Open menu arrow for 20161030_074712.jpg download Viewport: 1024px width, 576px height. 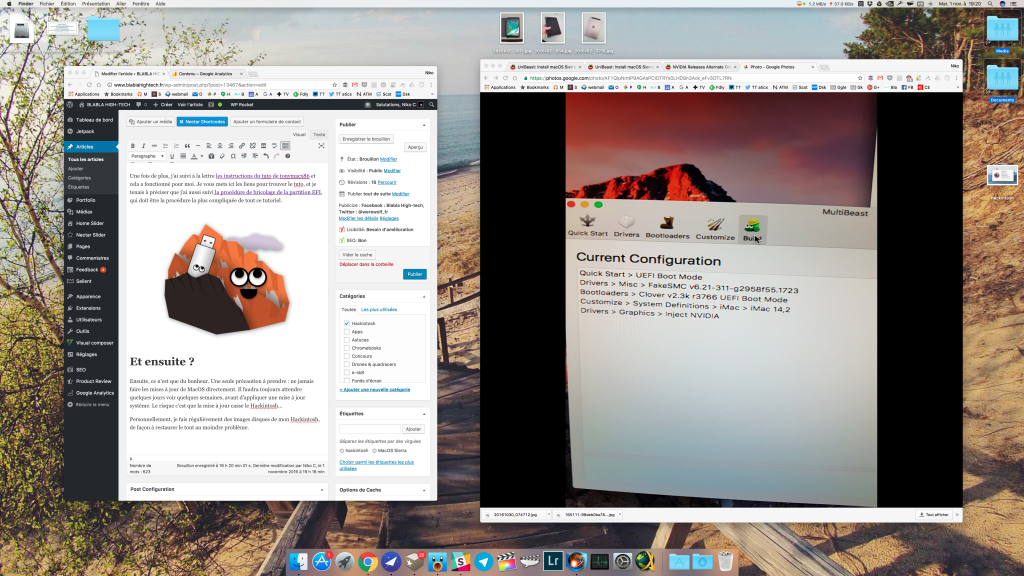[549, 515]
